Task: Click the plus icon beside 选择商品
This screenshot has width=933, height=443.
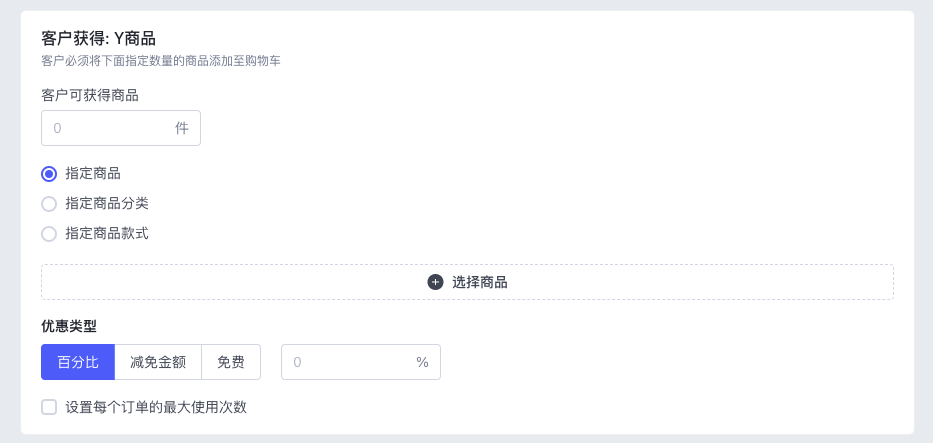Action: tap(436, 282)
